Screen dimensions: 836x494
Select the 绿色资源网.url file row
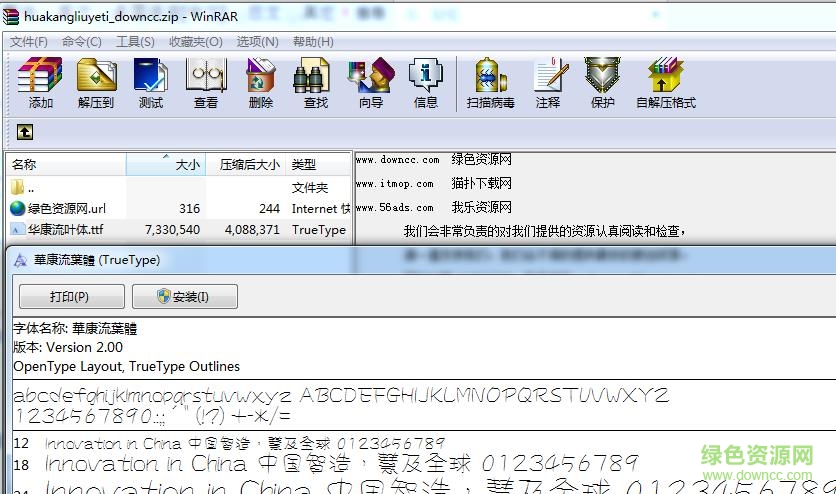coord(179,208)
